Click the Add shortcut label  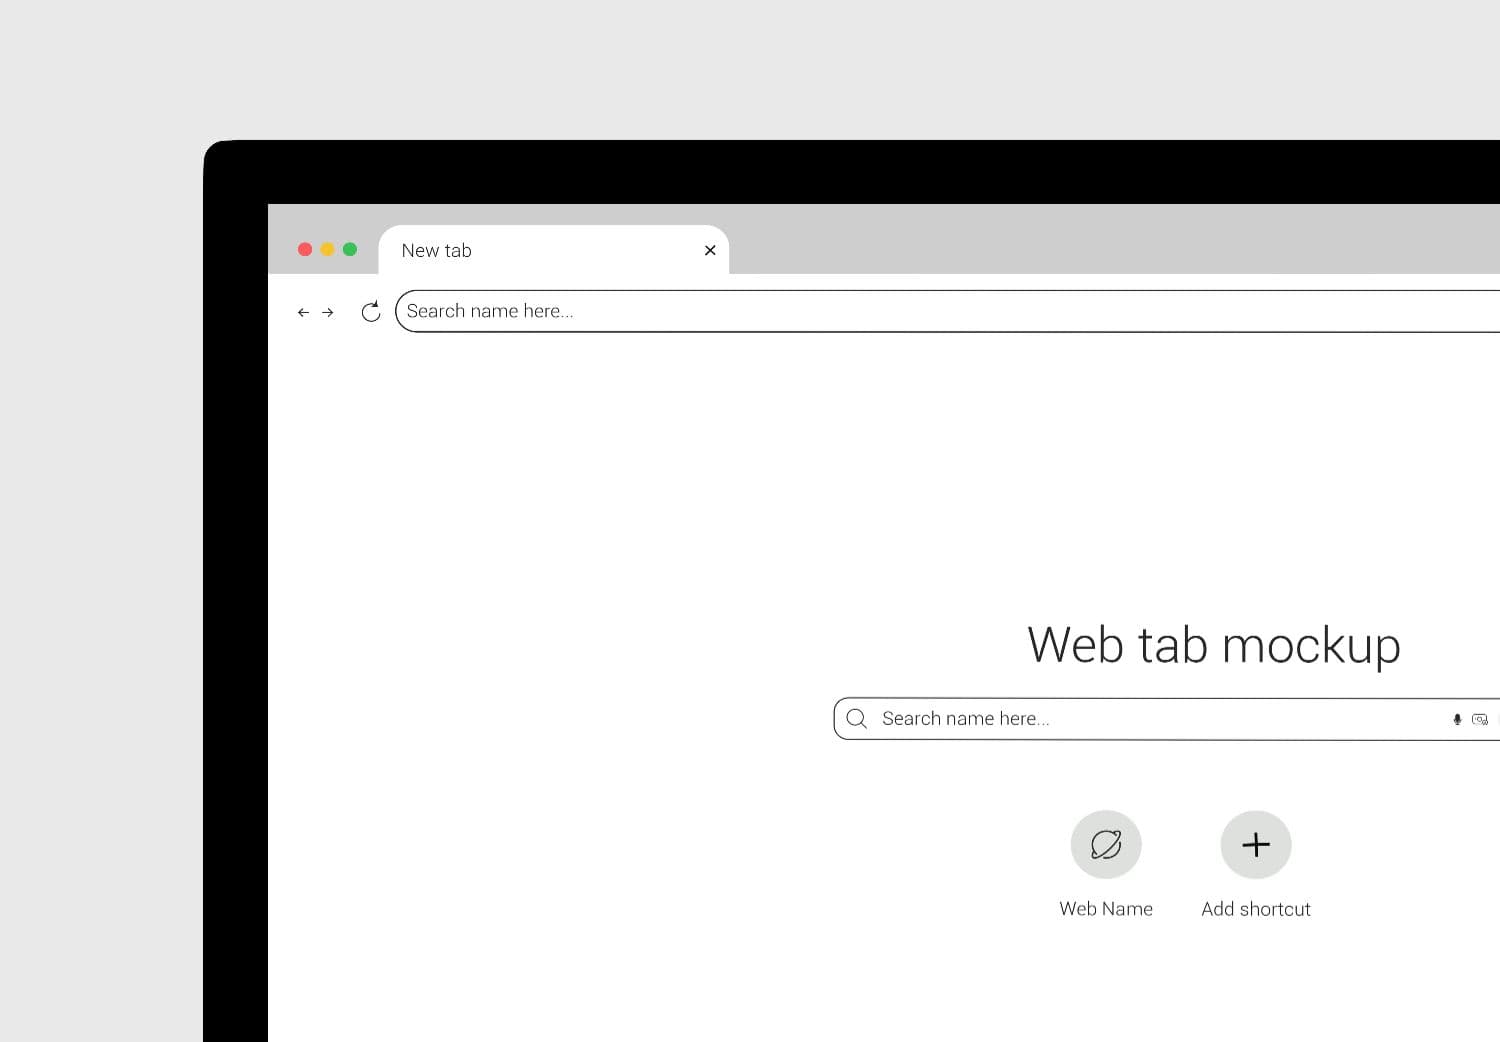[1256, 909]
